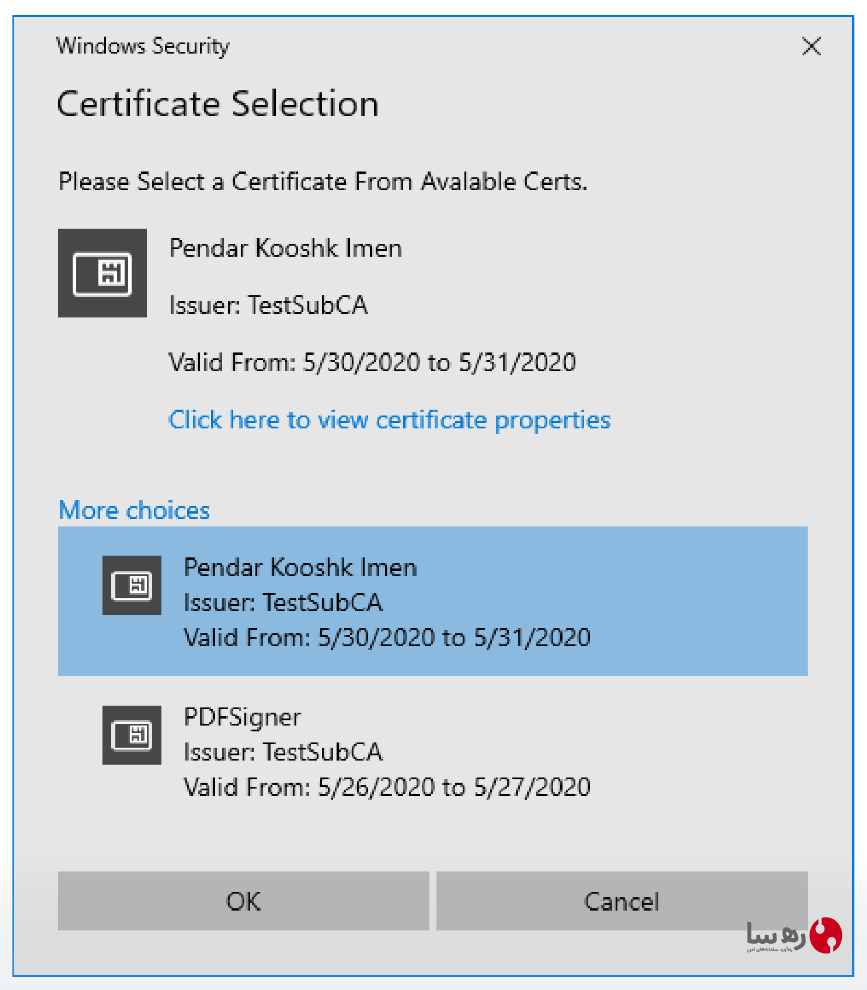Image resolution: width=867 pixels, height=990 pixels.
Task: Click the PDFSigner row's Issuer: TestSubCA line
Action: [283, 752]
